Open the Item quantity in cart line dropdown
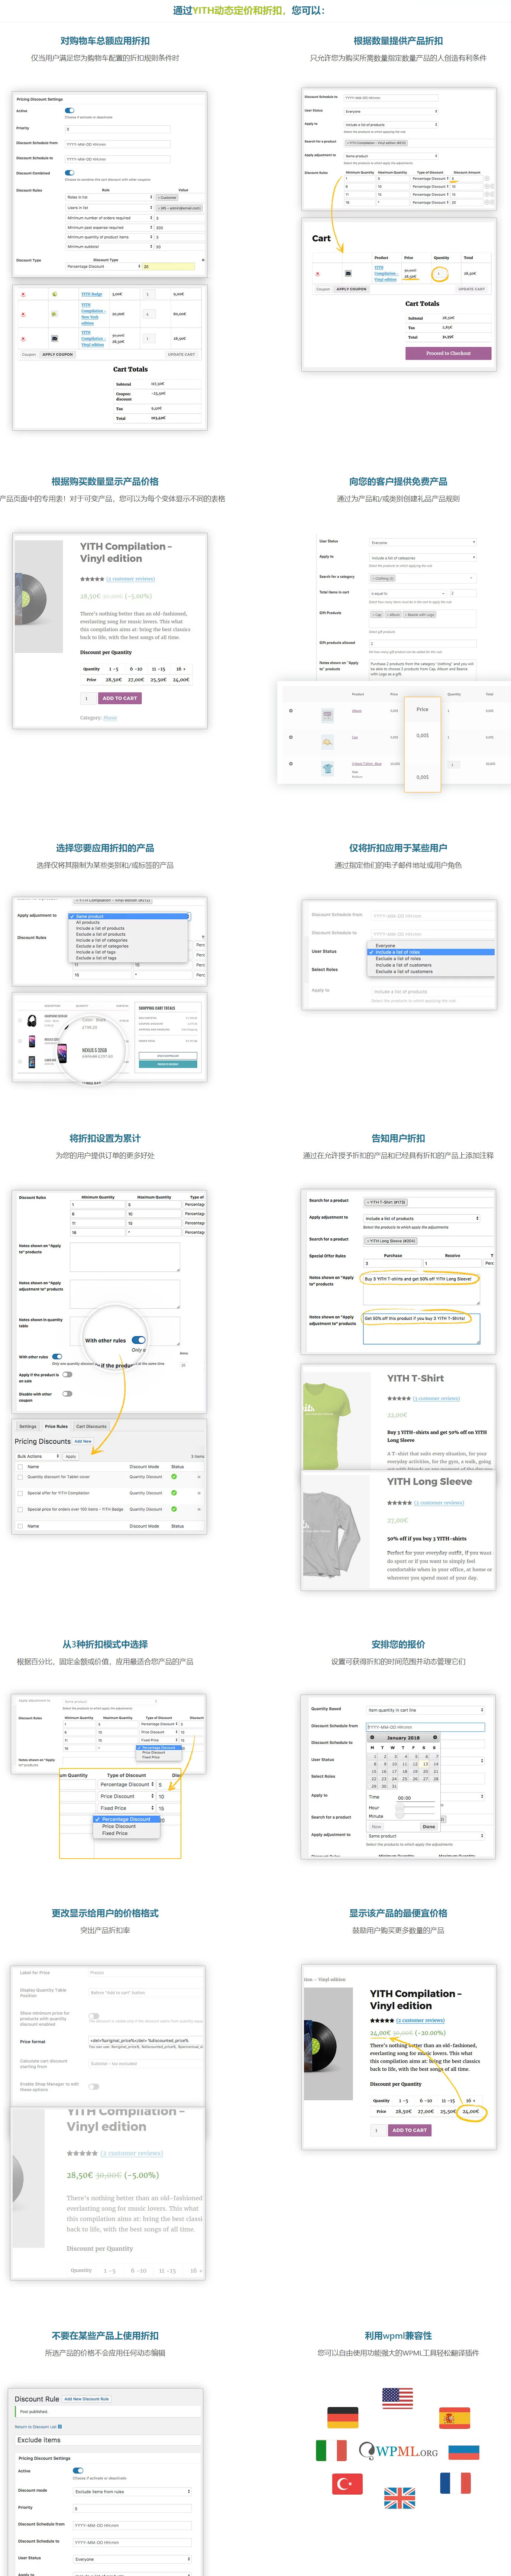 click(x=425, y=1710)
